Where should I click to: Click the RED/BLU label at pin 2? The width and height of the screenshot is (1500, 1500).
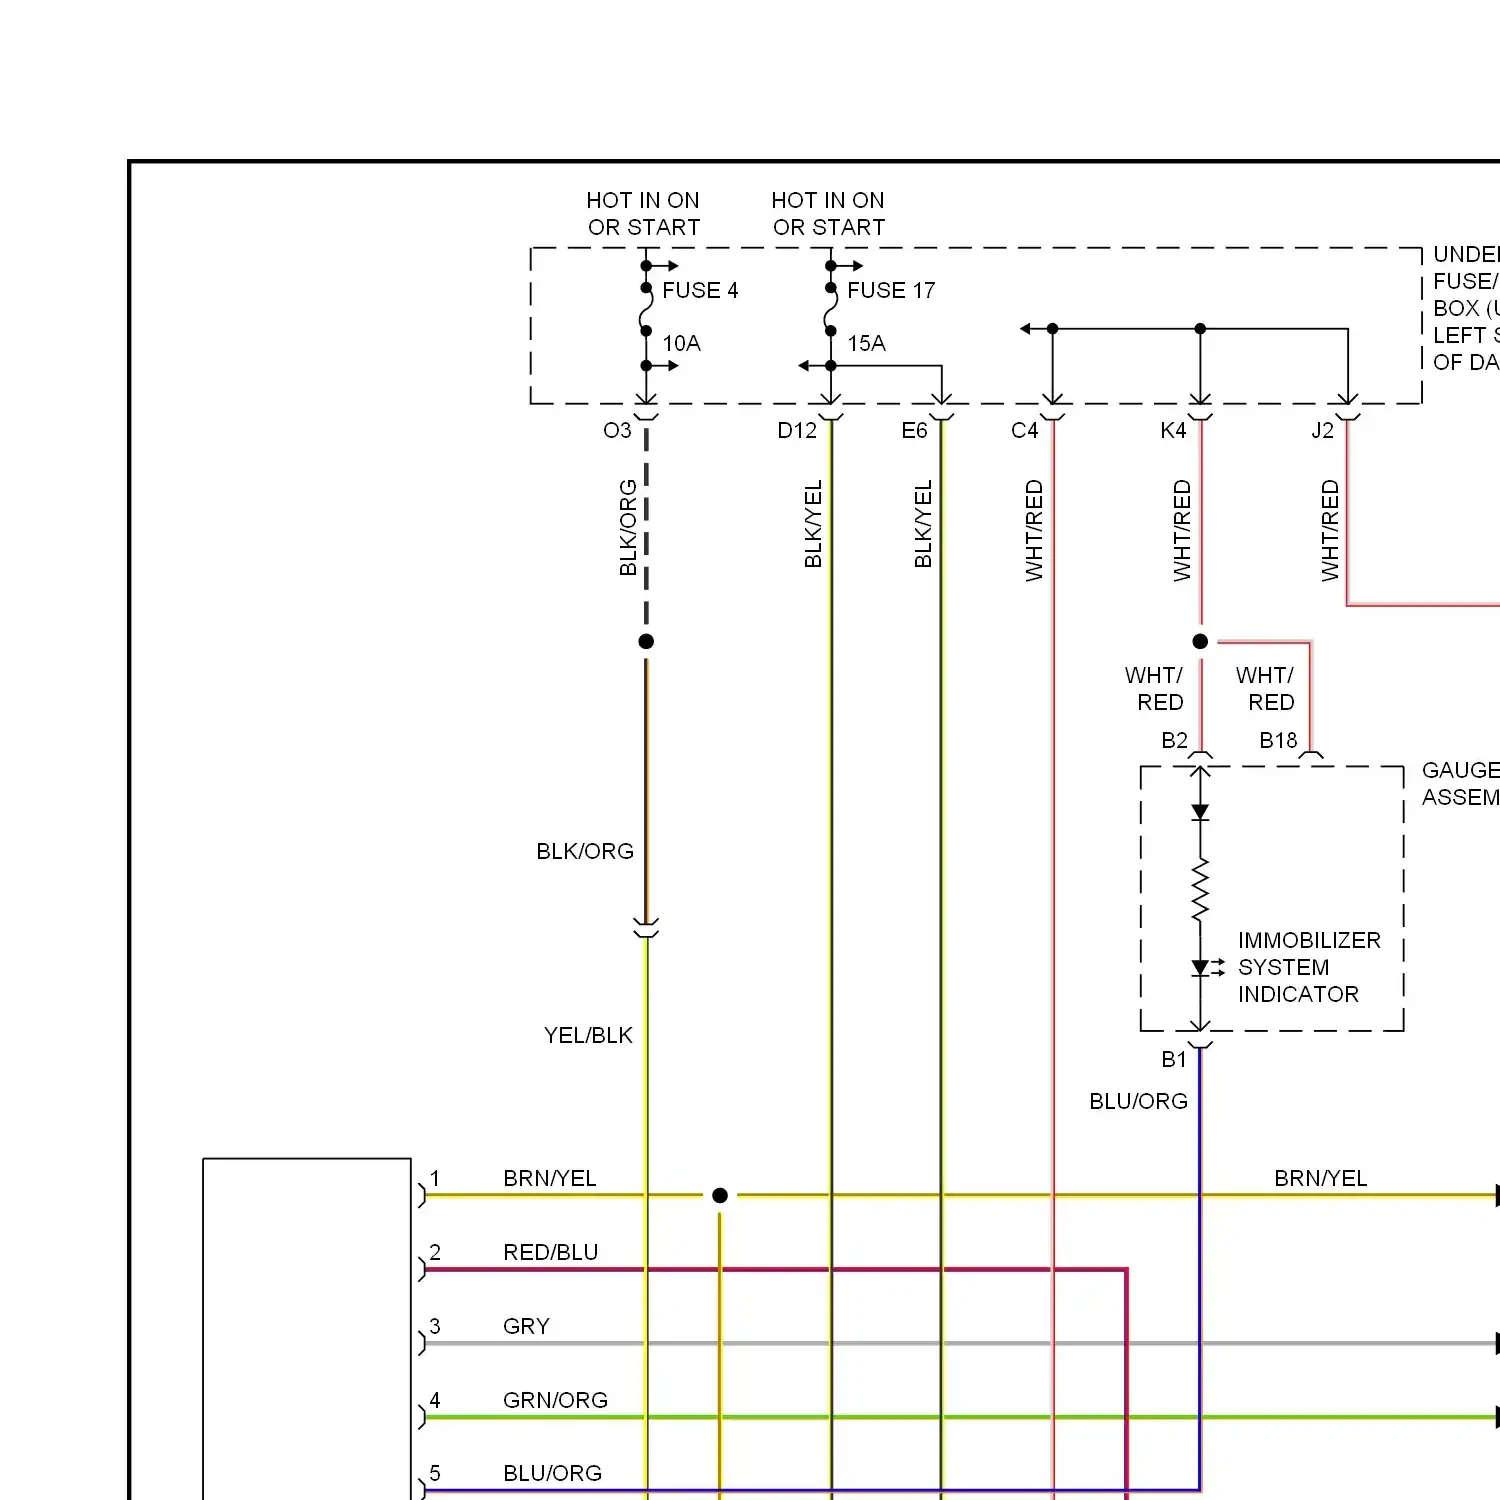point(551,1253)
